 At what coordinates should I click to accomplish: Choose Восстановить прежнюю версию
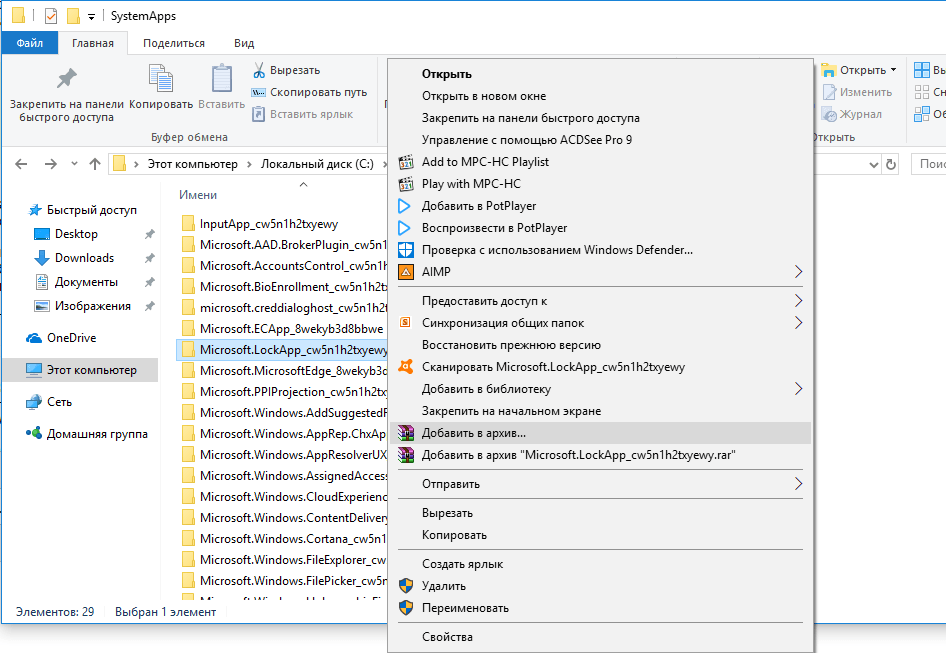pos(600,345)
